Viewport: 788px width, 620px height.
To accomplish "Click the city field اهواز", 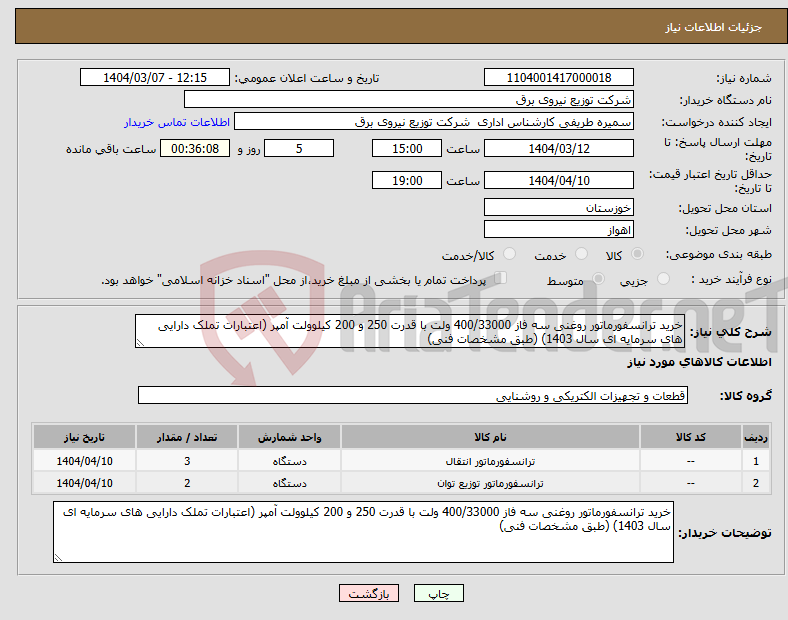I will (558, 230).
